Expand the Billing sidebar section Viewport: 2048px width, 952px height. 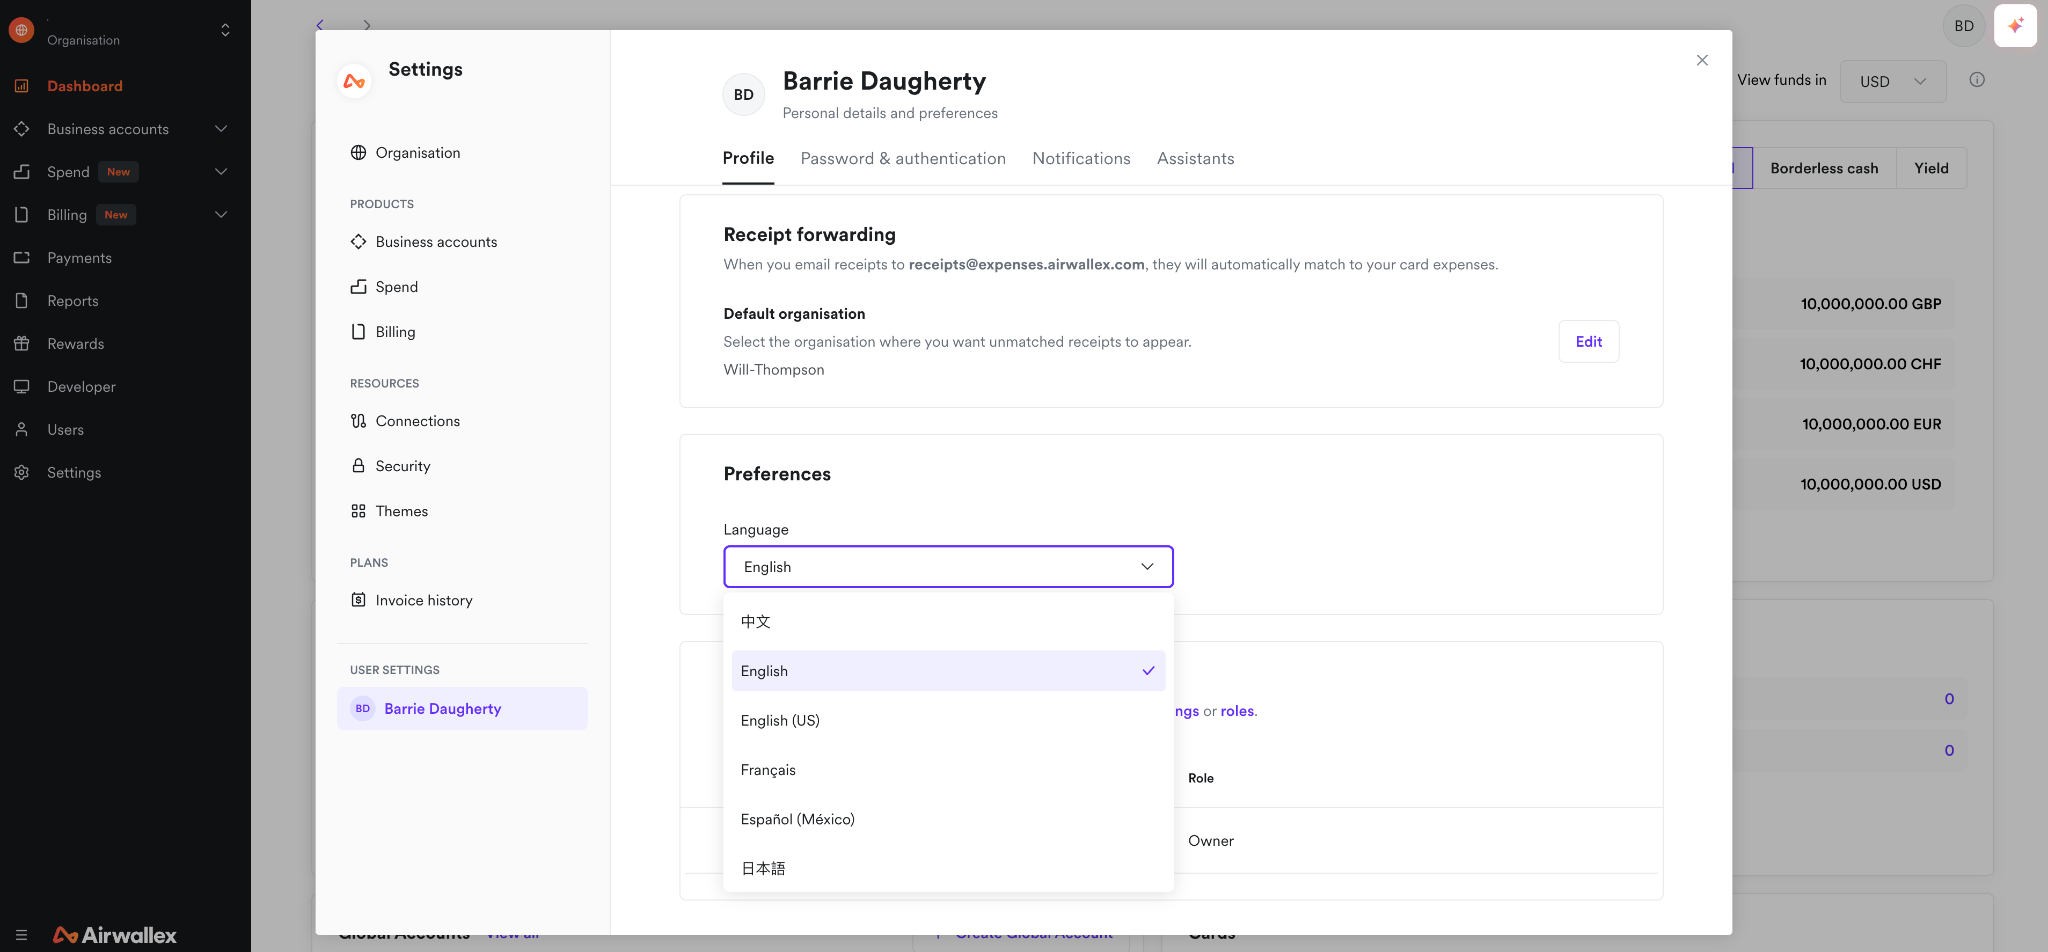pos(221,215)
